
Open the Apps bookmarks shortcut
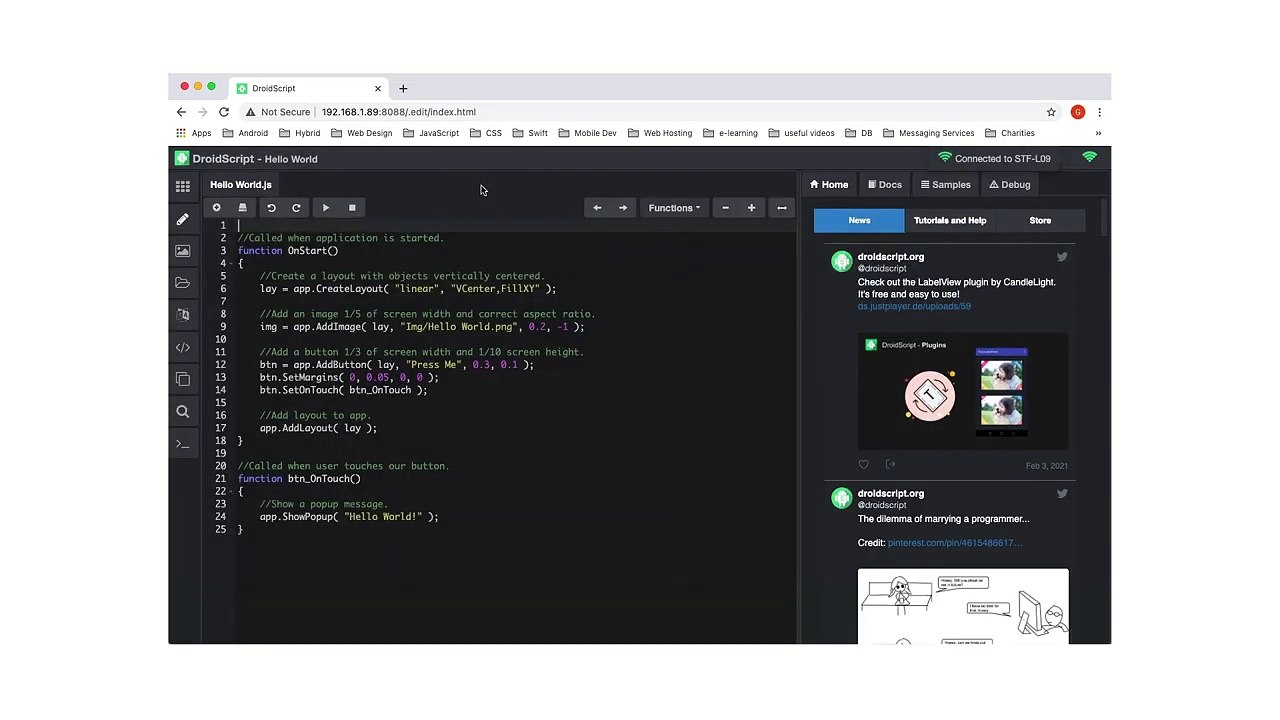pyautogui.click(x=194, y=133)
